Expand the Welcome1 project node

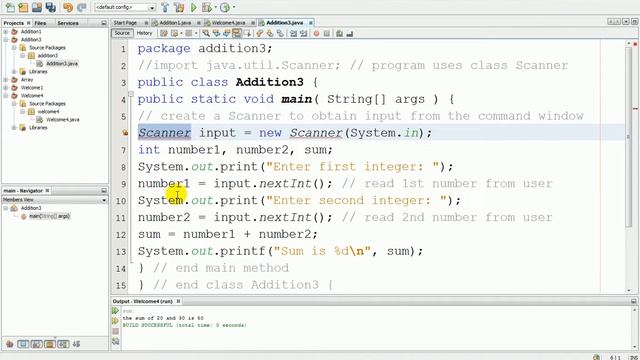[6, 88]
